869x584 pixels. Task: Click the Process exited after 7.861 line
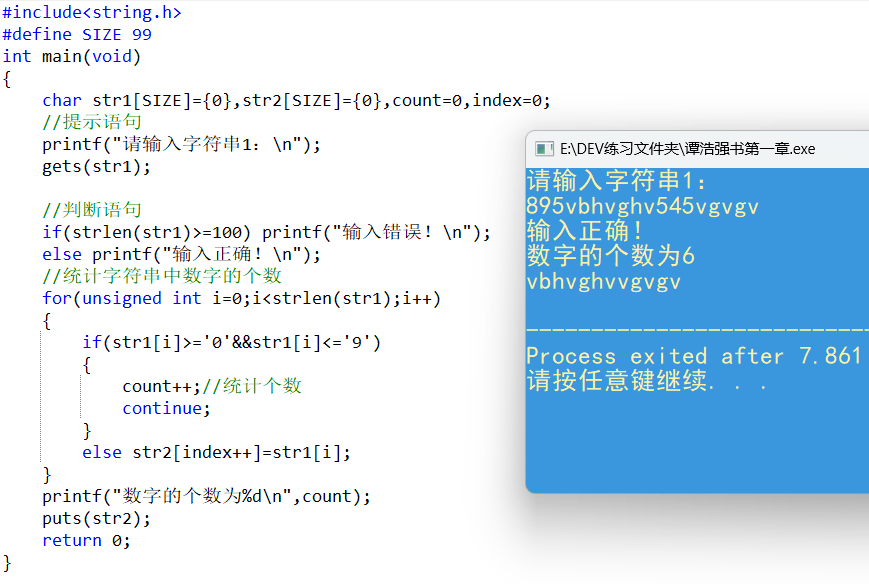click(x=694, y=356)
